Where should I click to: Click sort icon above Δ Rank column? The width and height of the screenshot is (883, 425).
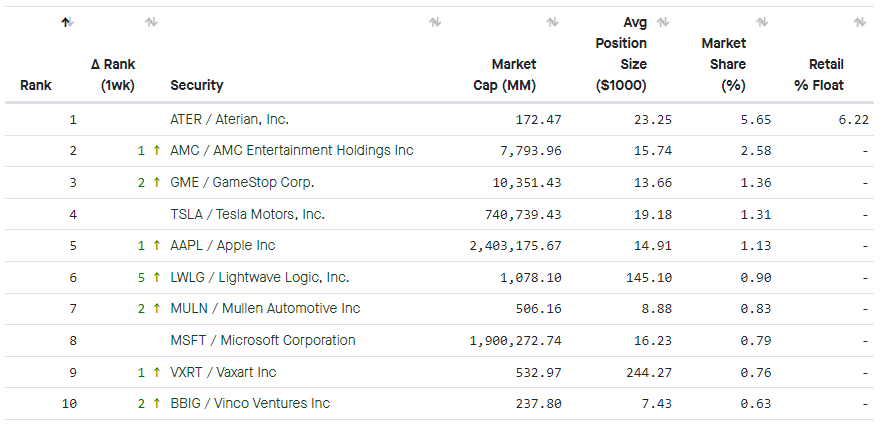(151, 22)
